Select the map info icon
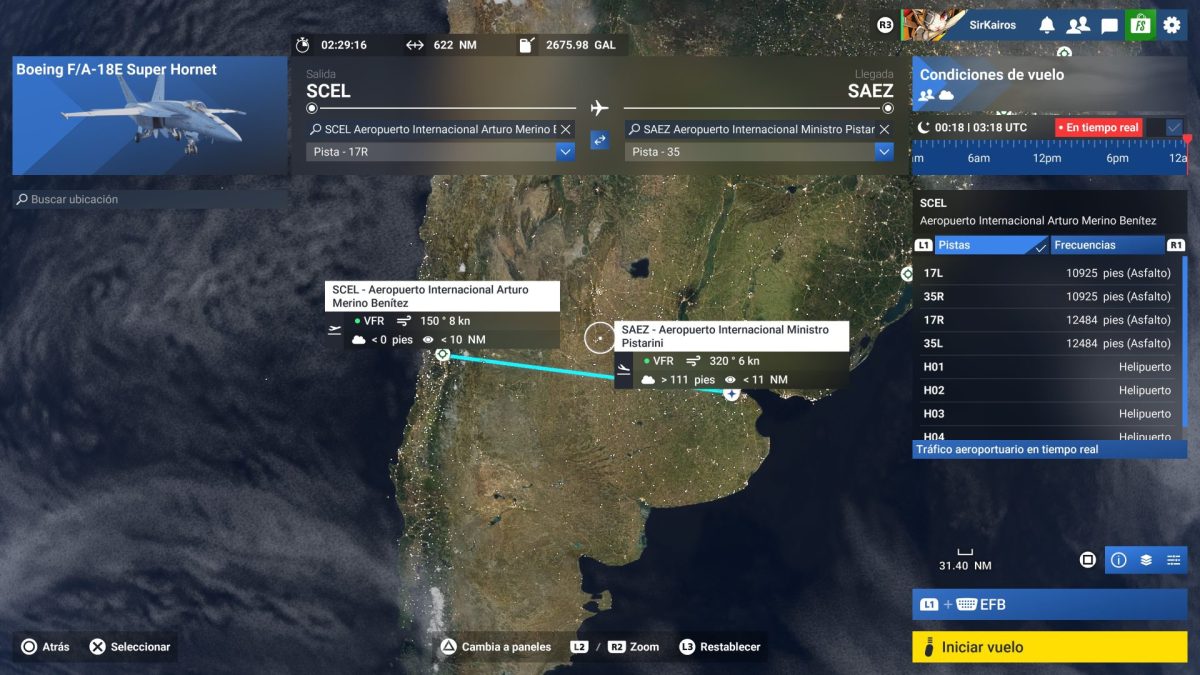 pos(1119,560)
